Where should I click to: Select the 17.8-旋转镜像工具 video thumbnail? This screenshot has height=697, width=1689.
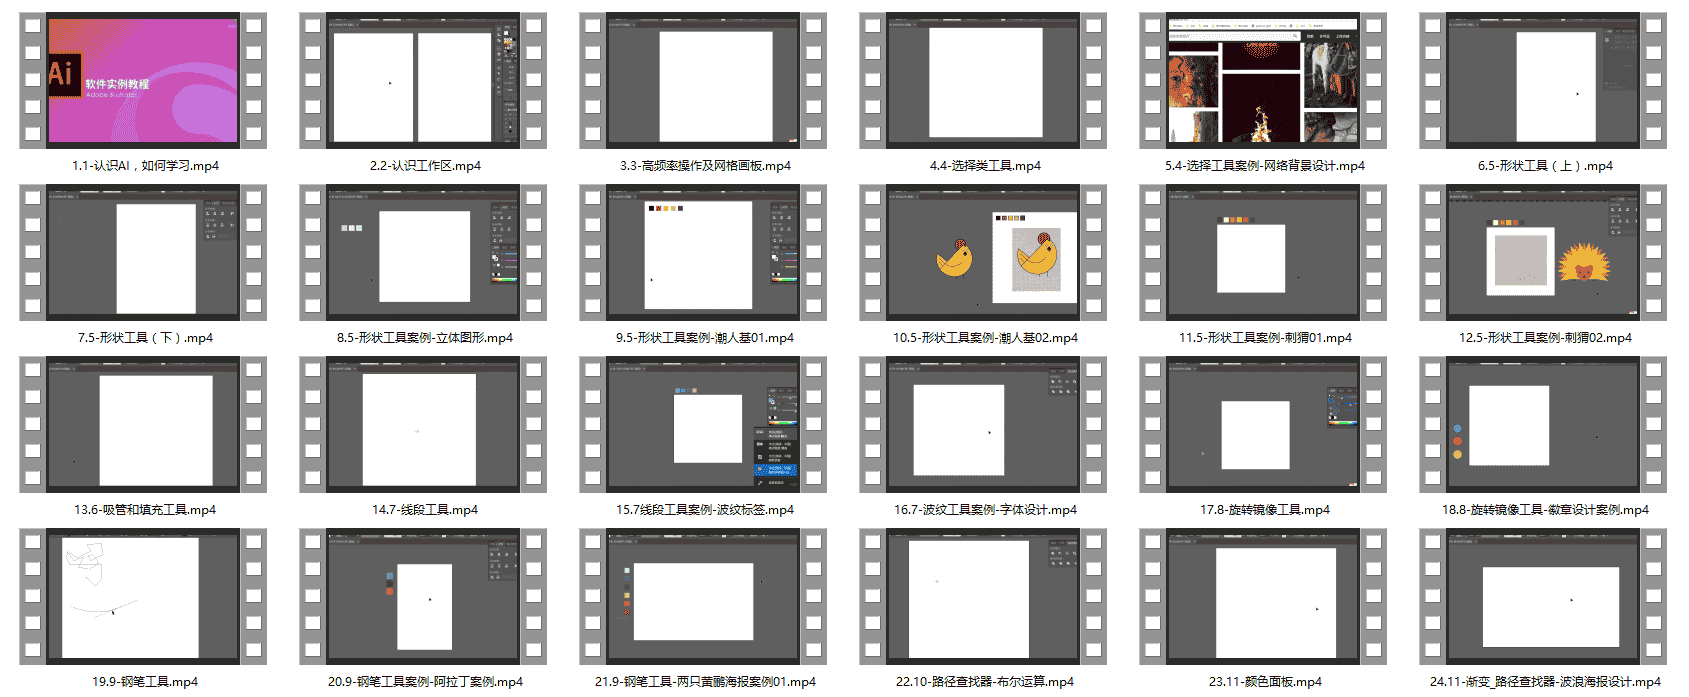pos(1263,425)
